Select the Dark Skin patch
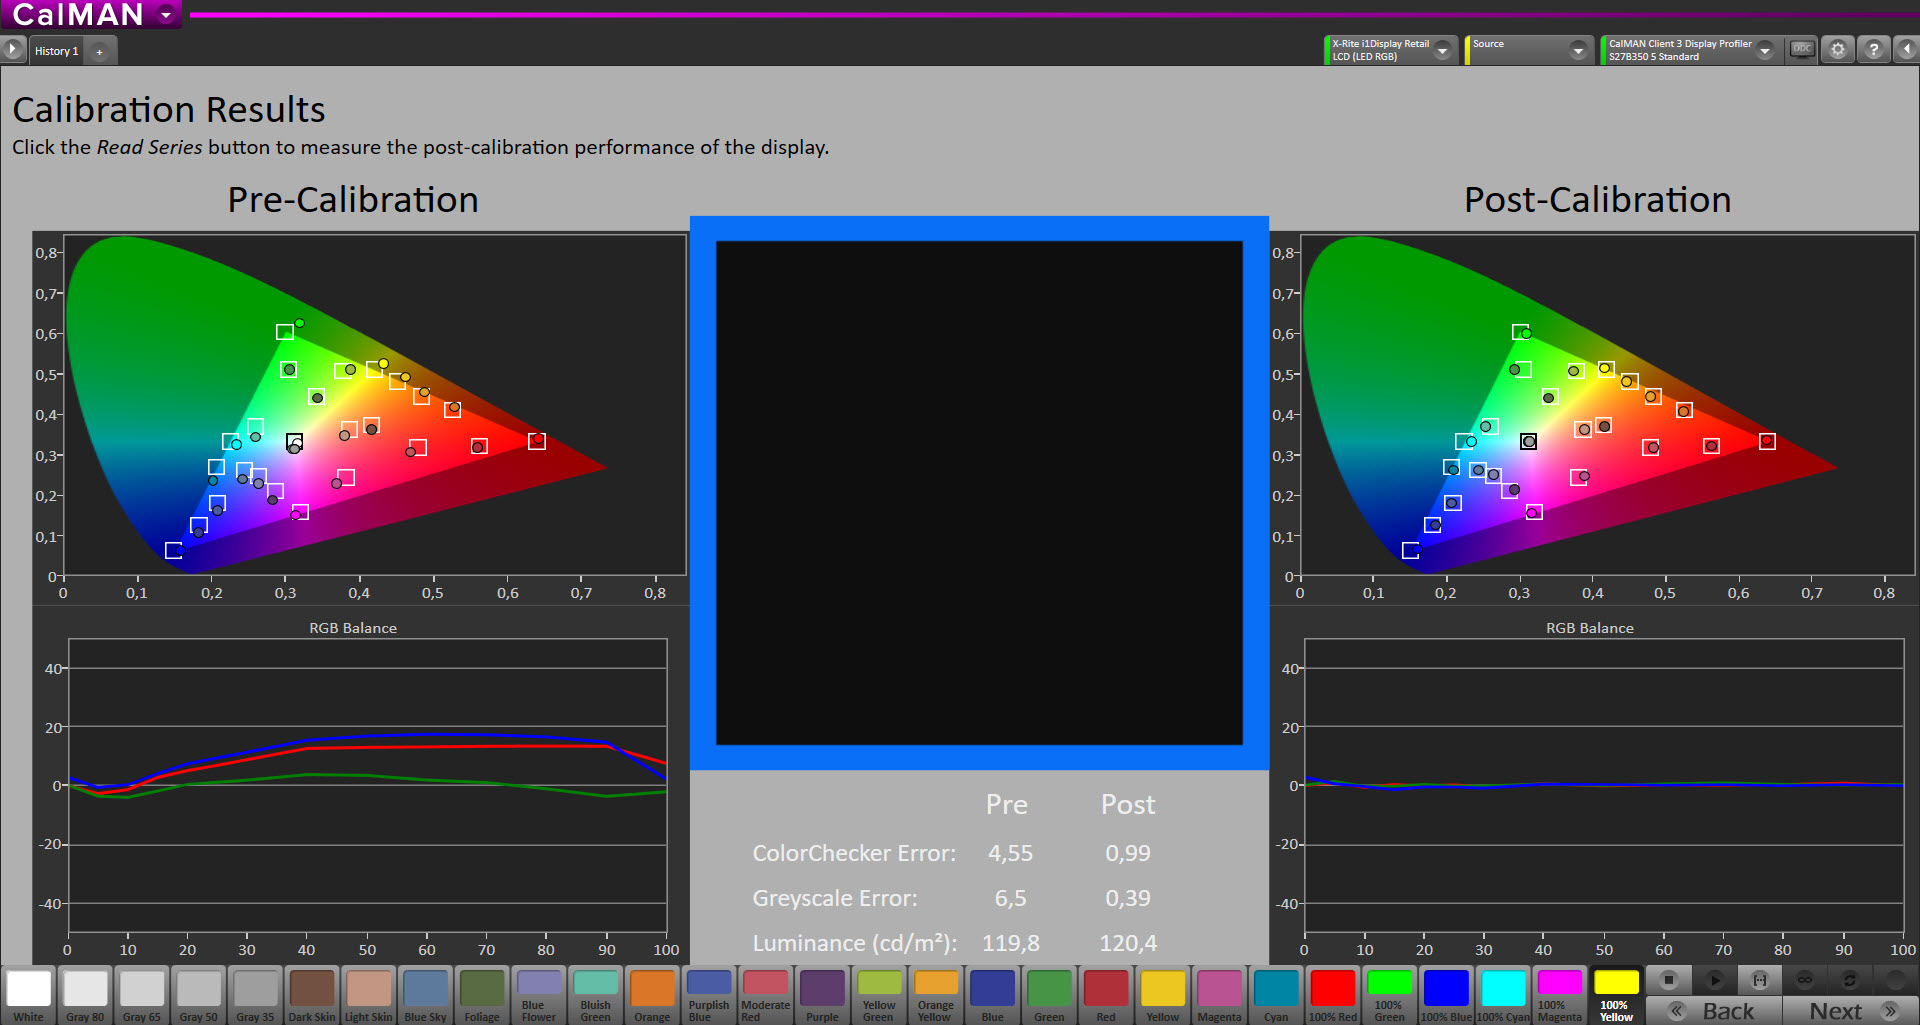This screenshot has width=1920, height=1025. tap(312, 995)
